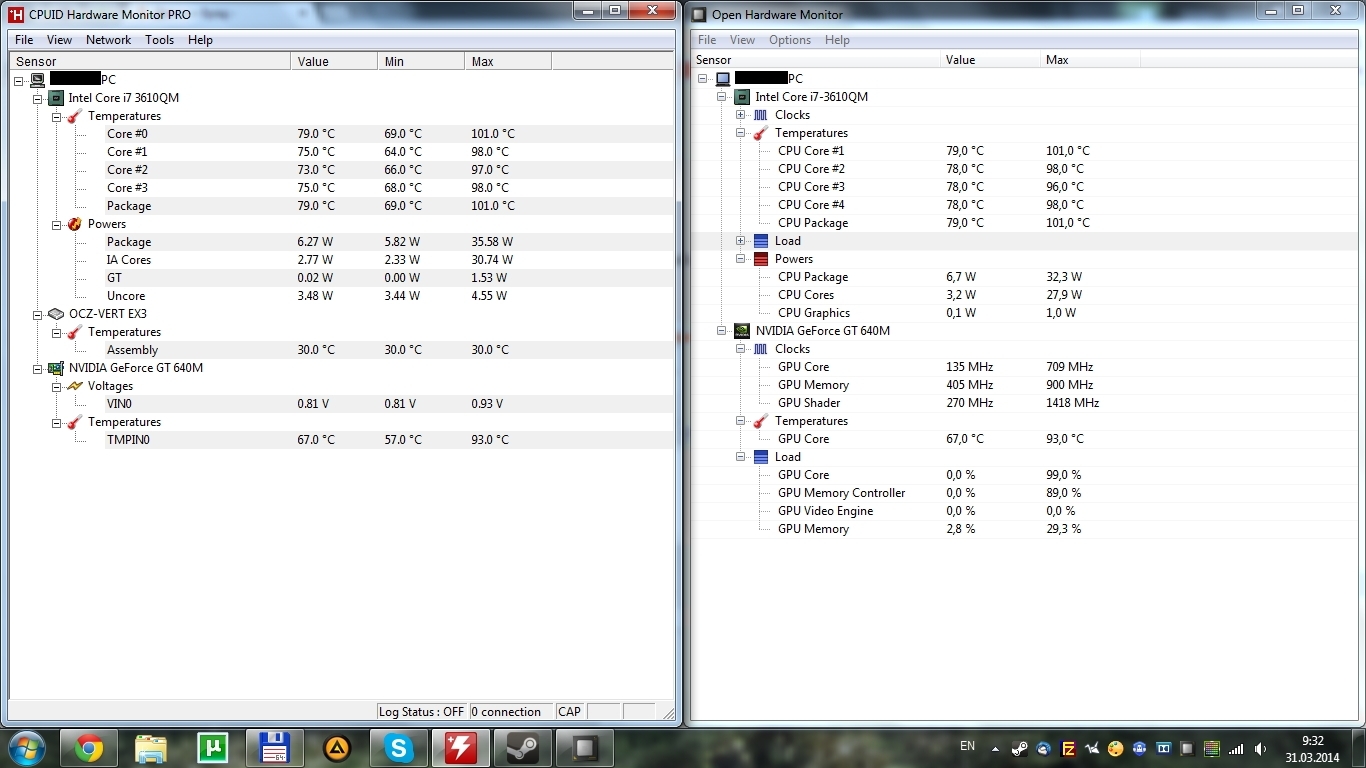
Task: Select the GPU Memory Controller row
Action: coord(1024,493)
